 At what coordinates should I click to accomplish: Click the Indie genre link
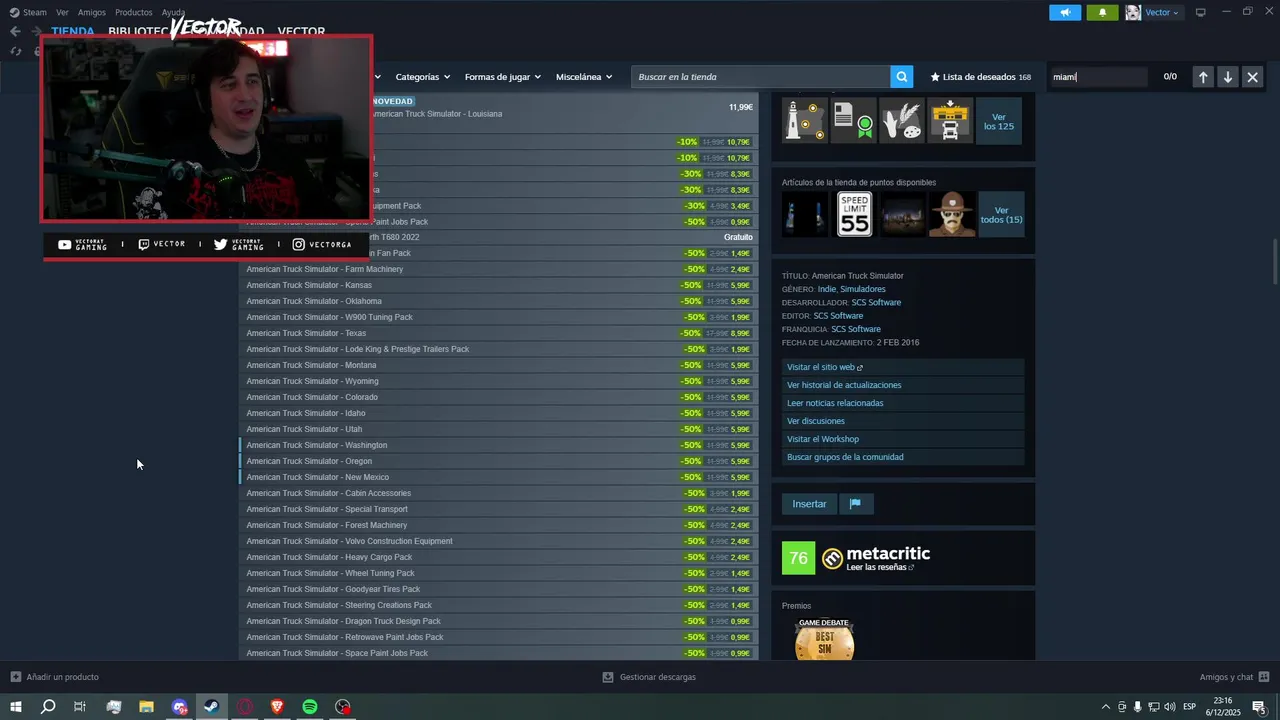click(826, 289)
